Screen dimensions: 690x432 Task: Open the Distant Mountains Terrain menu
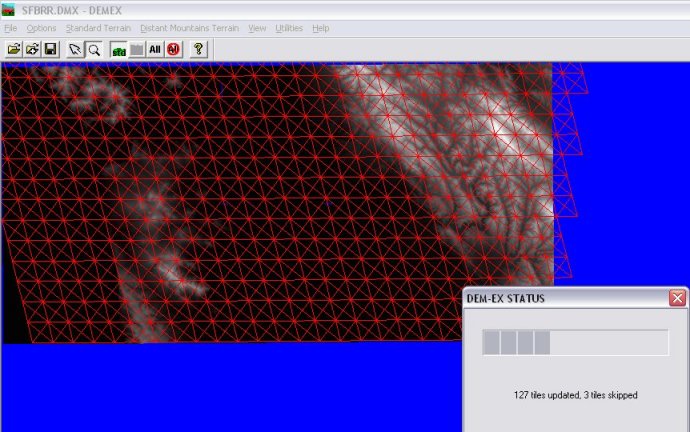[x=189, y=28]
